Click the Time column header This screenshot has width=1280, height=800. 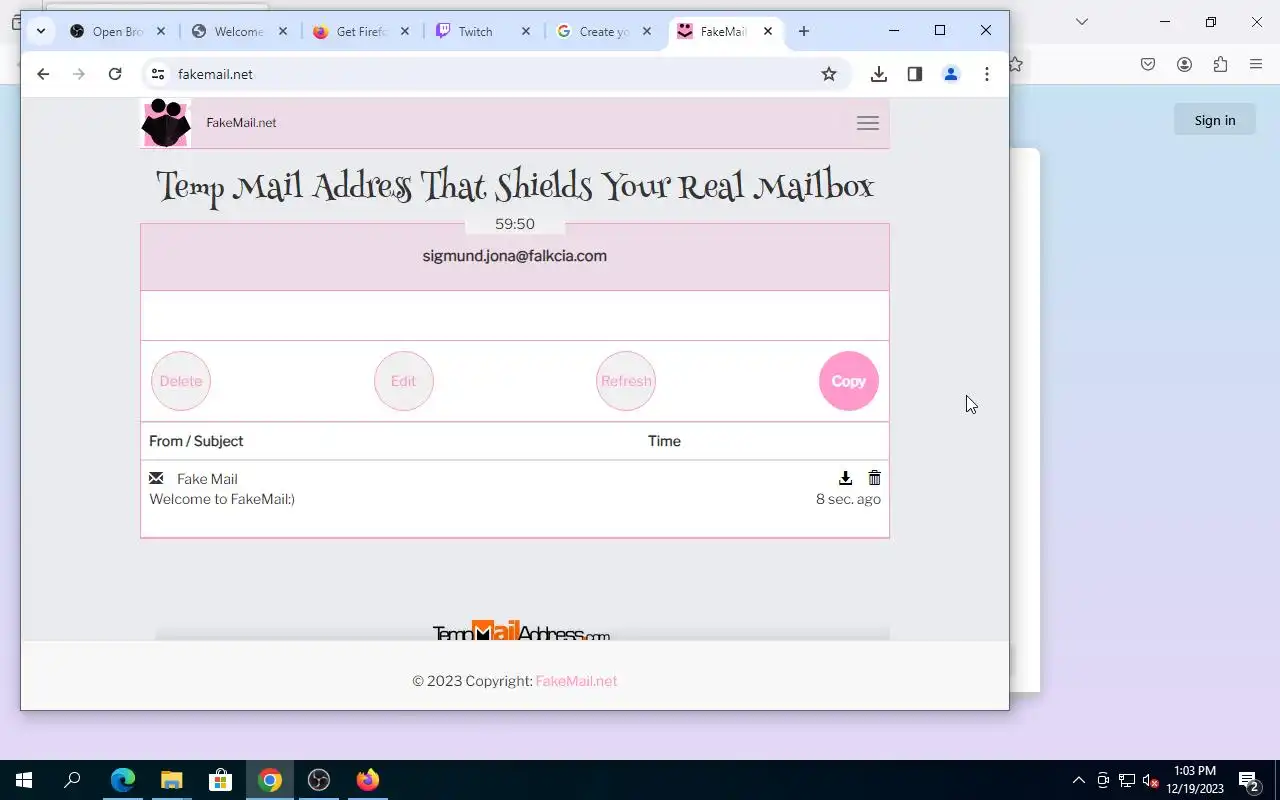[664, 441]
